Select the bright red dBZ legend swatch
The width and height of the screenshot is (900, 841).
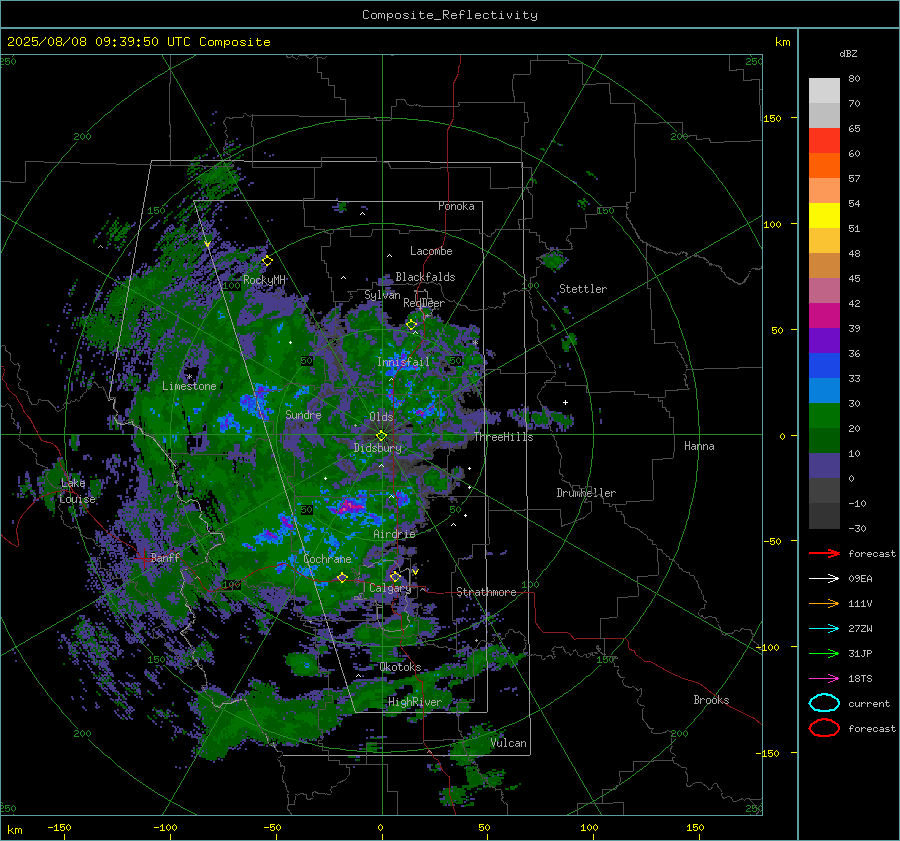824,141
